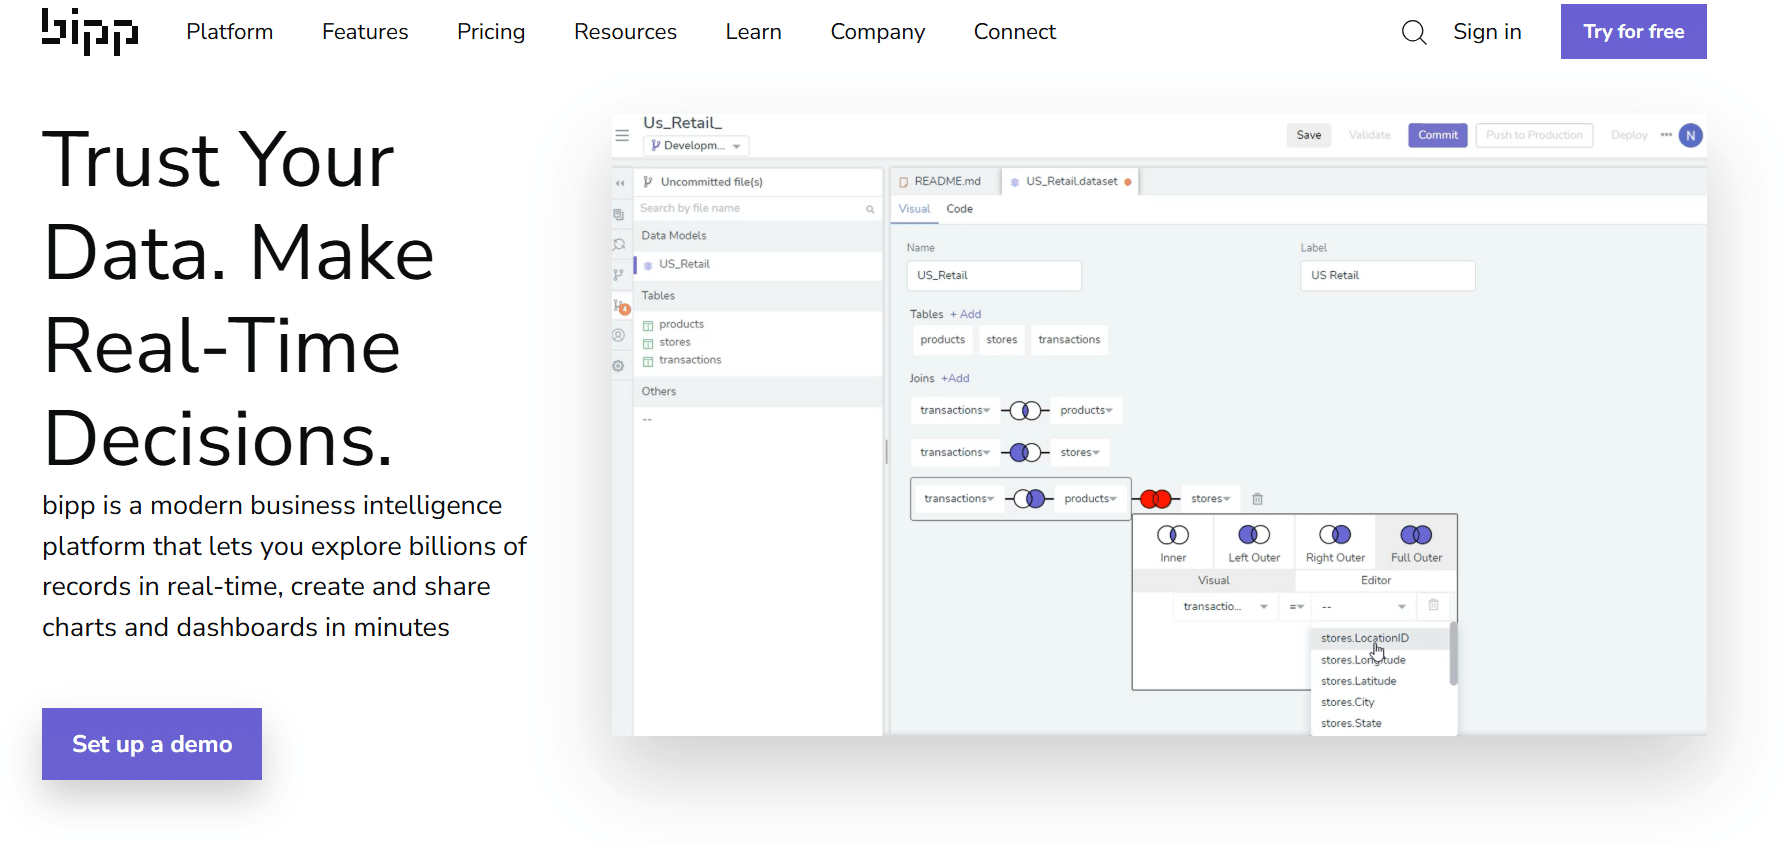The height and width of the screenshot is (845, 1784).
Task: Open the user account sidebar icon
Action: [619, 336]
